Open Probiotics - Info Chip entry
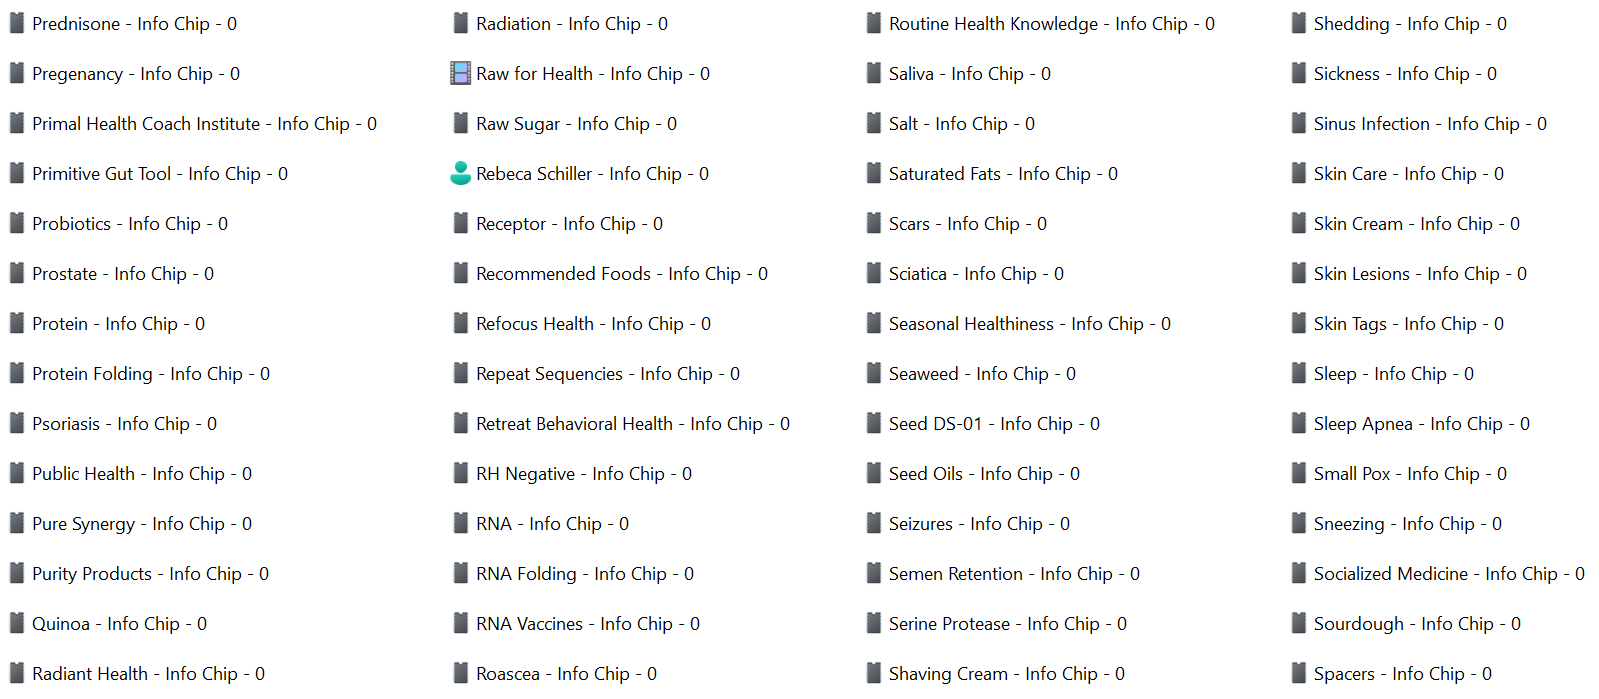This screenshot has width=1599, height=699. [x=129, y=224]
